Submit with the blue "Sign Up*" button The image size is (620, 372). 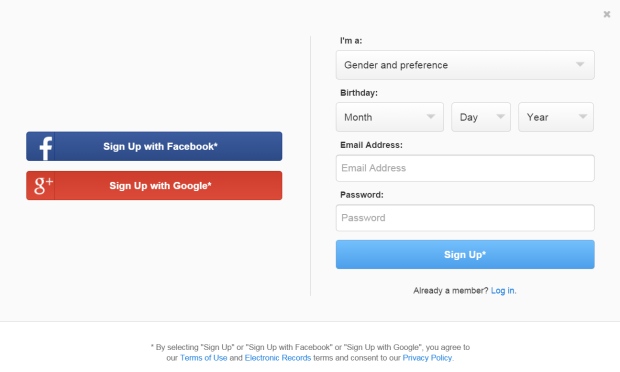point(465,255)
